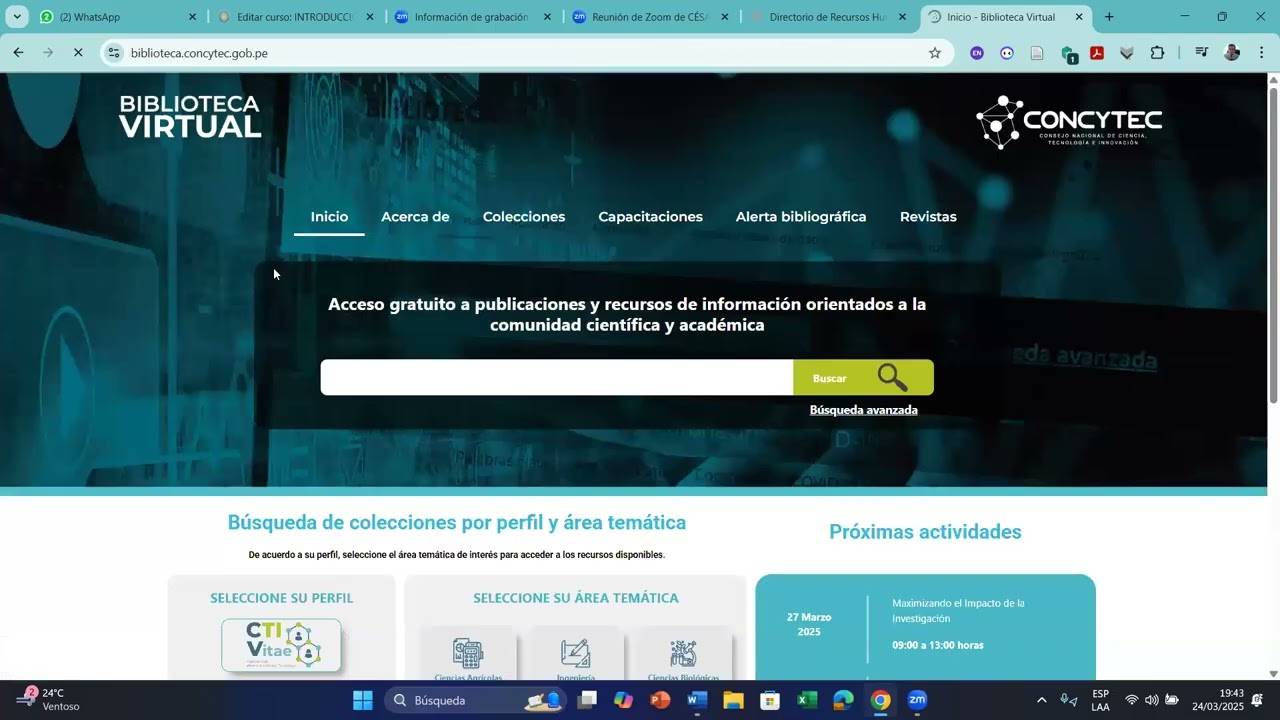This screenshot has height=720, width=1280.
Task: Go back to previous page
Action: [x=18, y=53]
